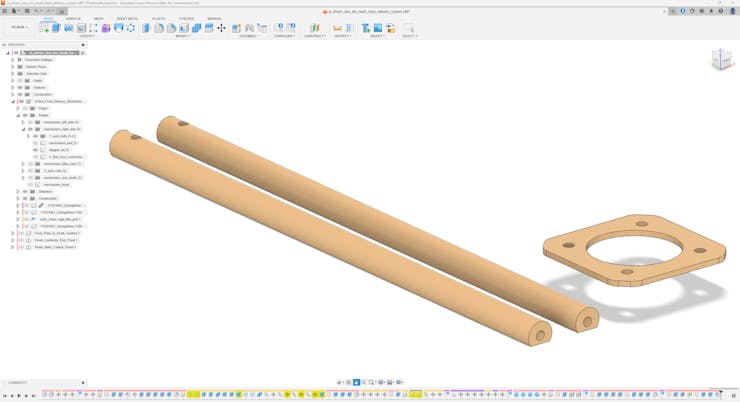This screenshot has width=740, height=402.
Task: Select the Move/Copy four-arrow tool
Action: 221,28
